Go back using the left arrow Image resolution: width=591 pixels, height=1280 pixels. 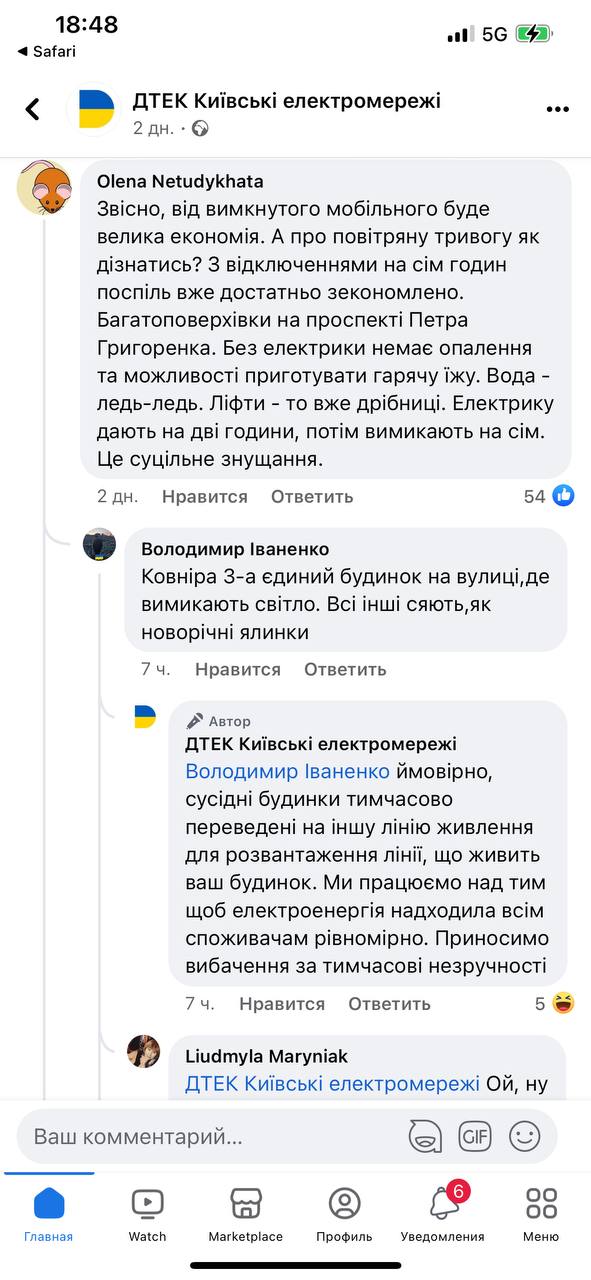coord(33,107)
